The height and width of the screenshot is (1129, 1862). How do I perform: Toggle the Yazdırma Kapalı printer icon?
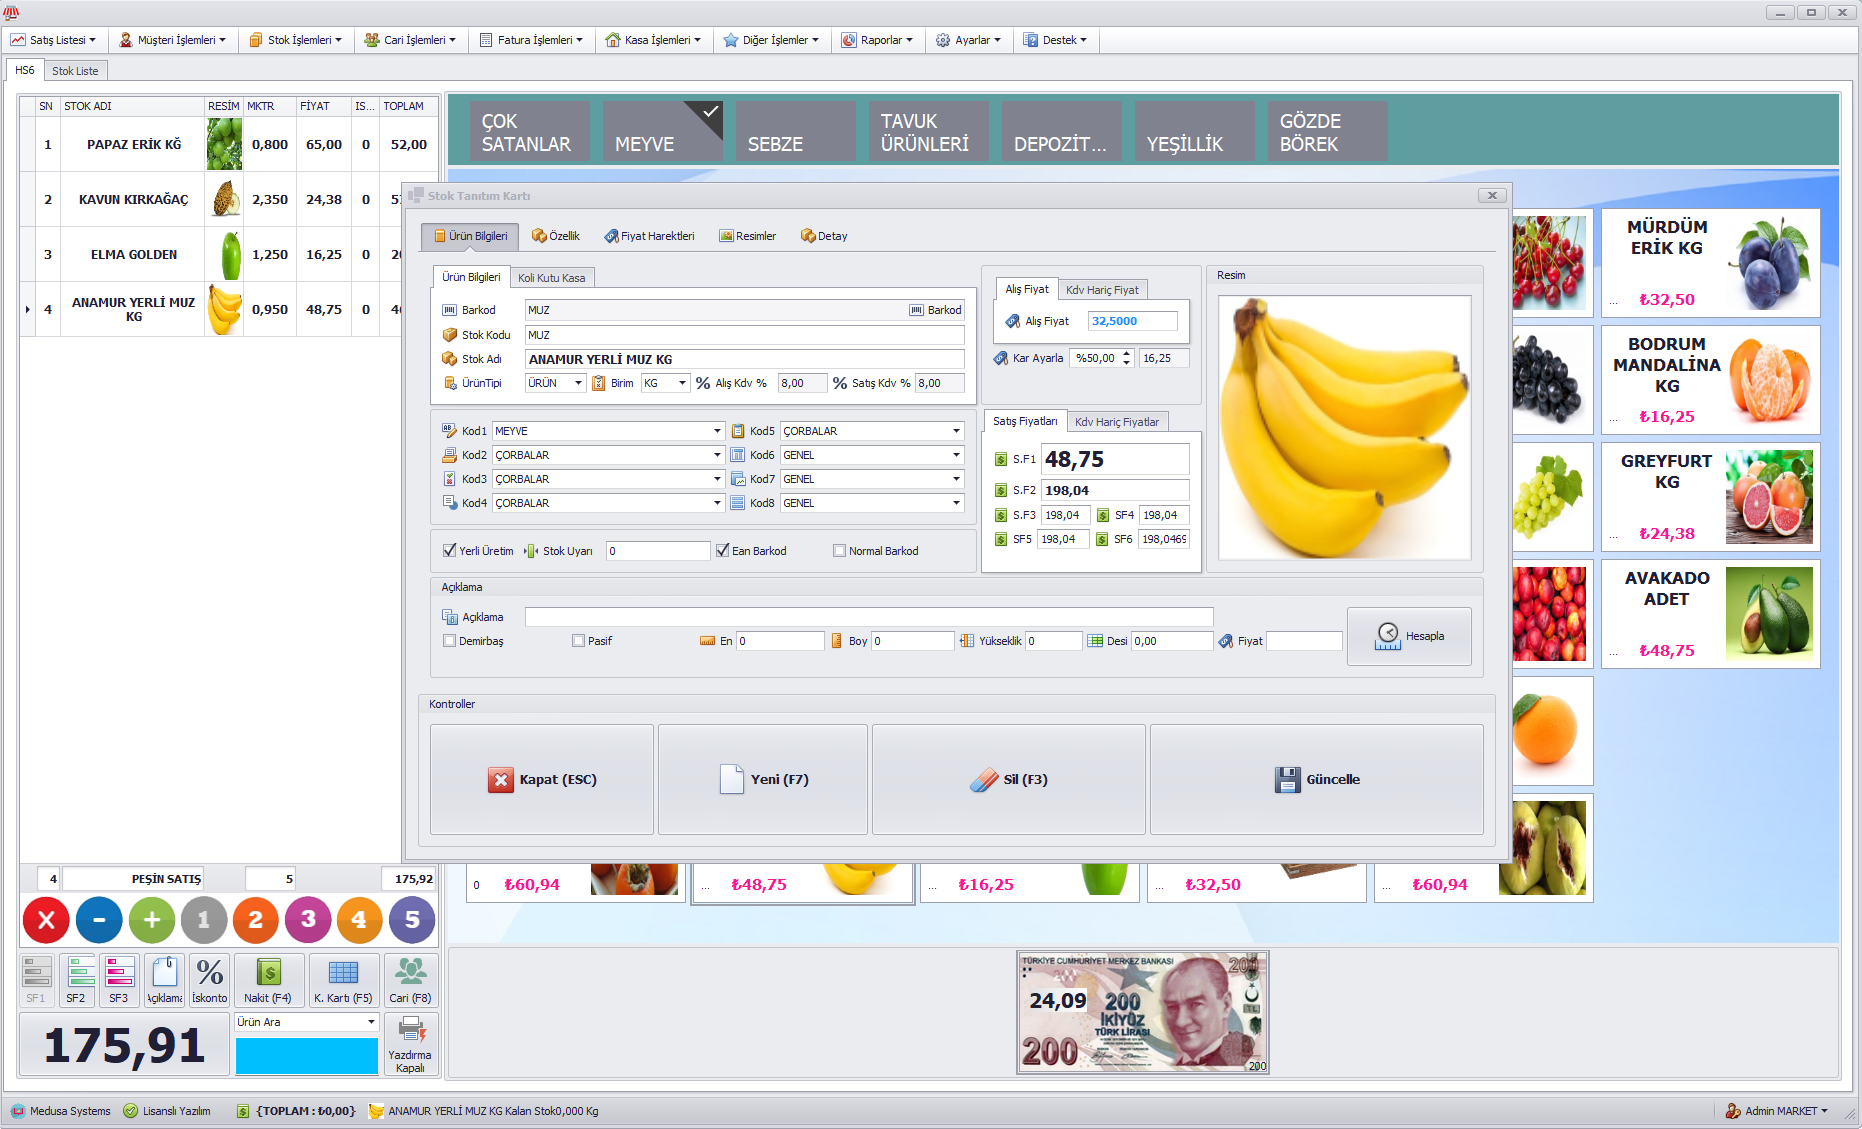(411, 1044)
